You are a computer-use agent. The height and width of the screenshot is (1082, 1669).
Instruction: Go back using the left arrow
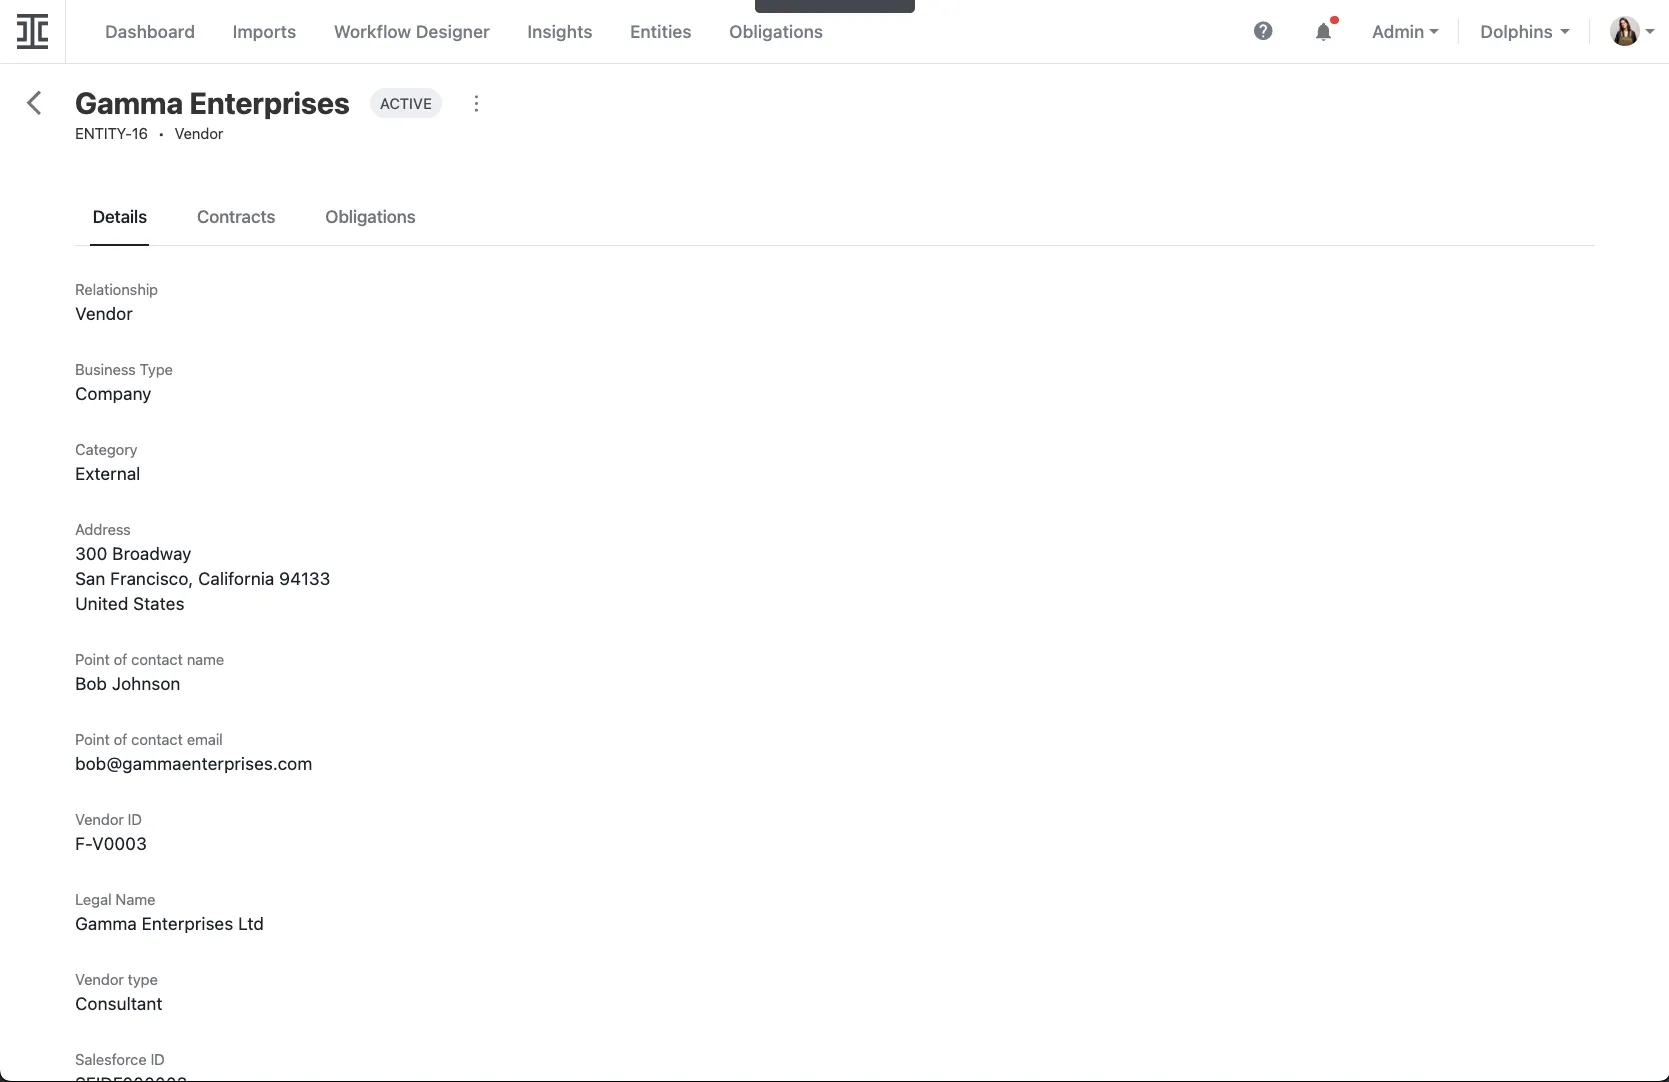pos(34,103)
